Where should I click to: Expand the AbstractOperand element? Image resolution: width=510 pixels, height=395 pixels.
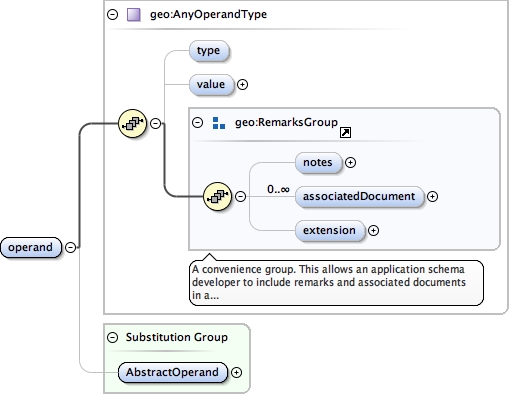(x=236, y=372)
